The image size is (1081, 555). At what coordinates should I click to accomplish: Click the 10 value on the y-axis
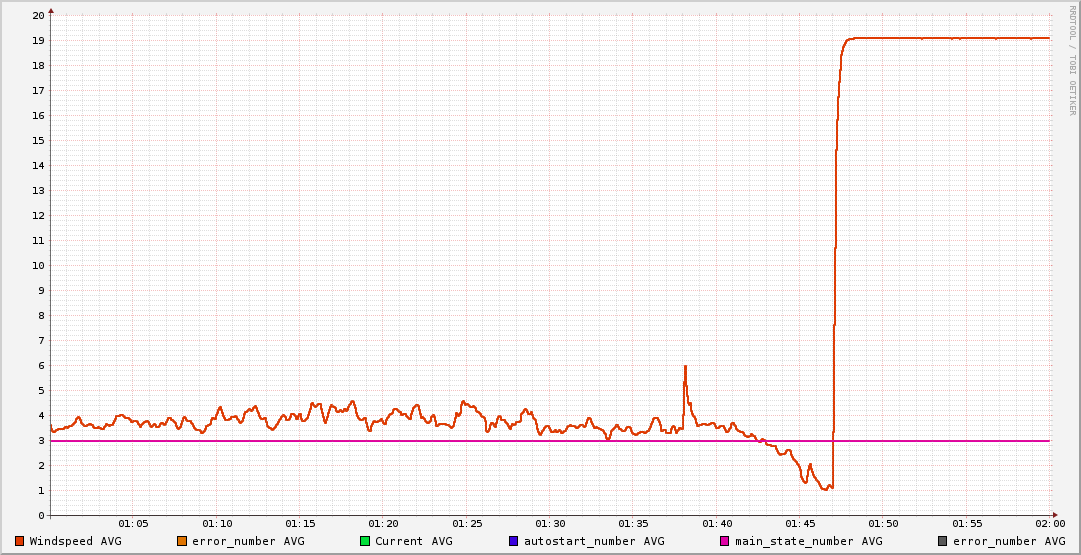(38, 266)
